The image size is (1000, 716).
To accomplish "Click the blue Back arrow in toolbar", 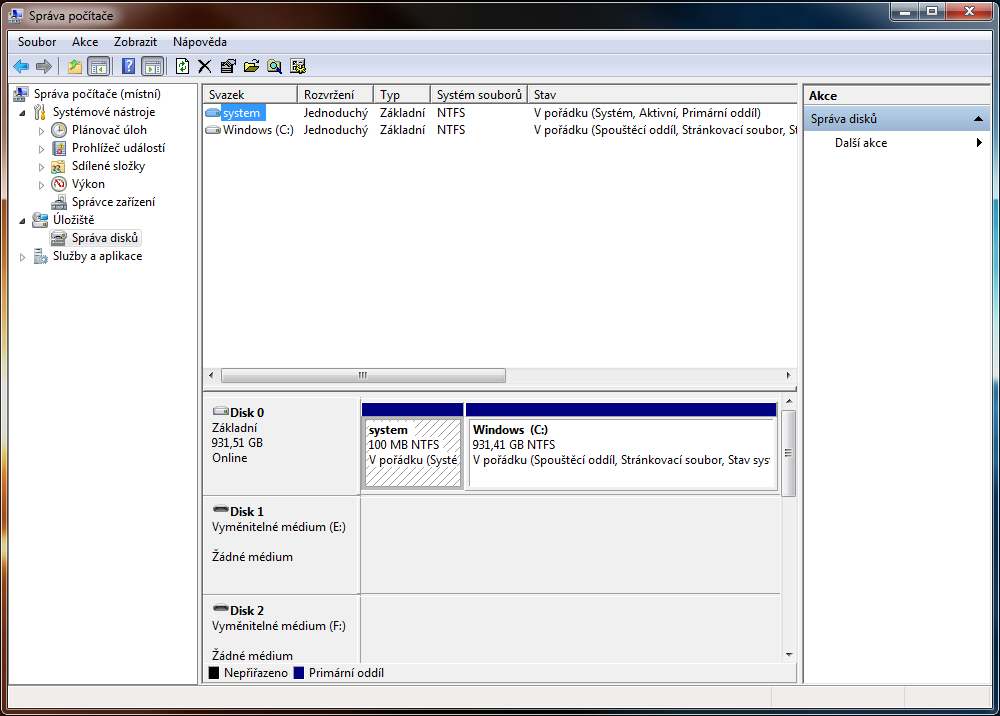I will click(x=21, y=67).
